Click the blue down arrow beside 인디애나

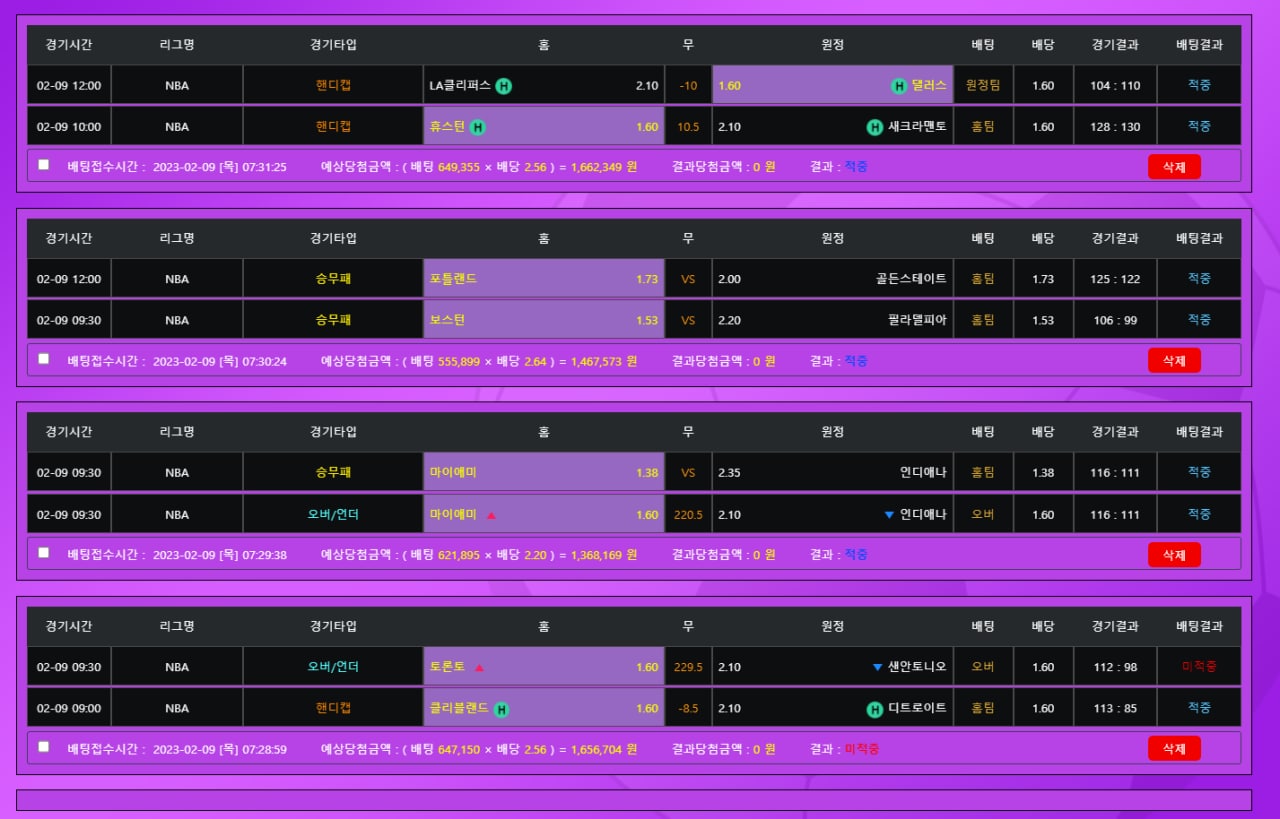(x=889, y=515)
